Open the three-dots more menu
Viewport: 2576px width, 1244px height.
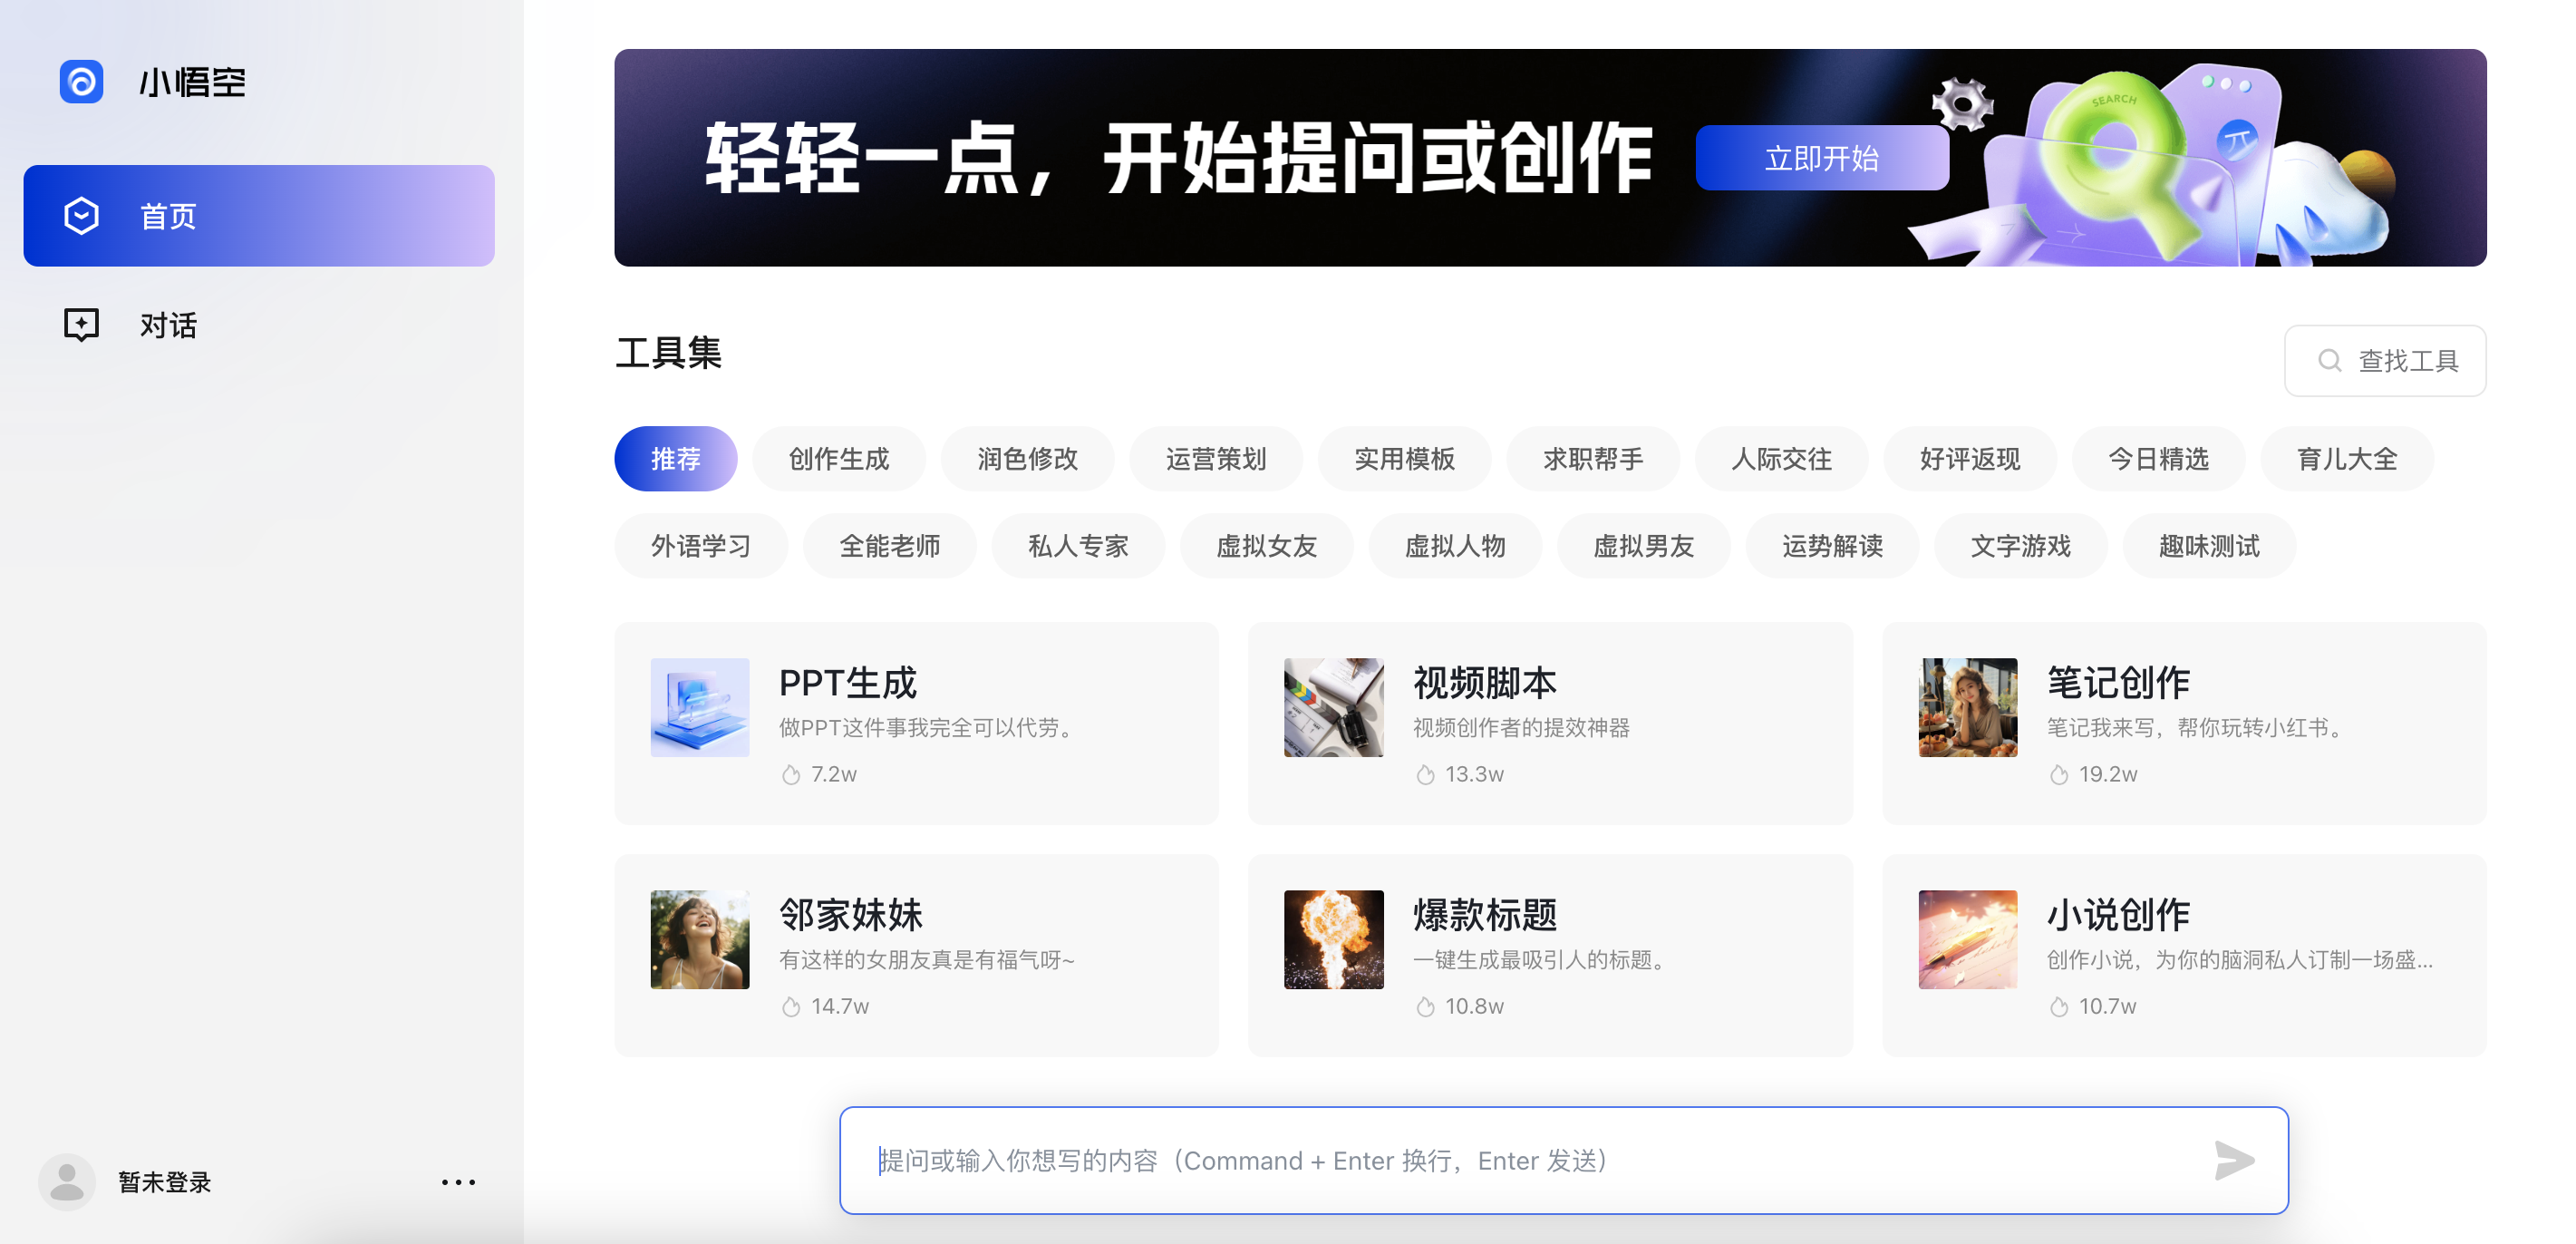point(458,1182)
